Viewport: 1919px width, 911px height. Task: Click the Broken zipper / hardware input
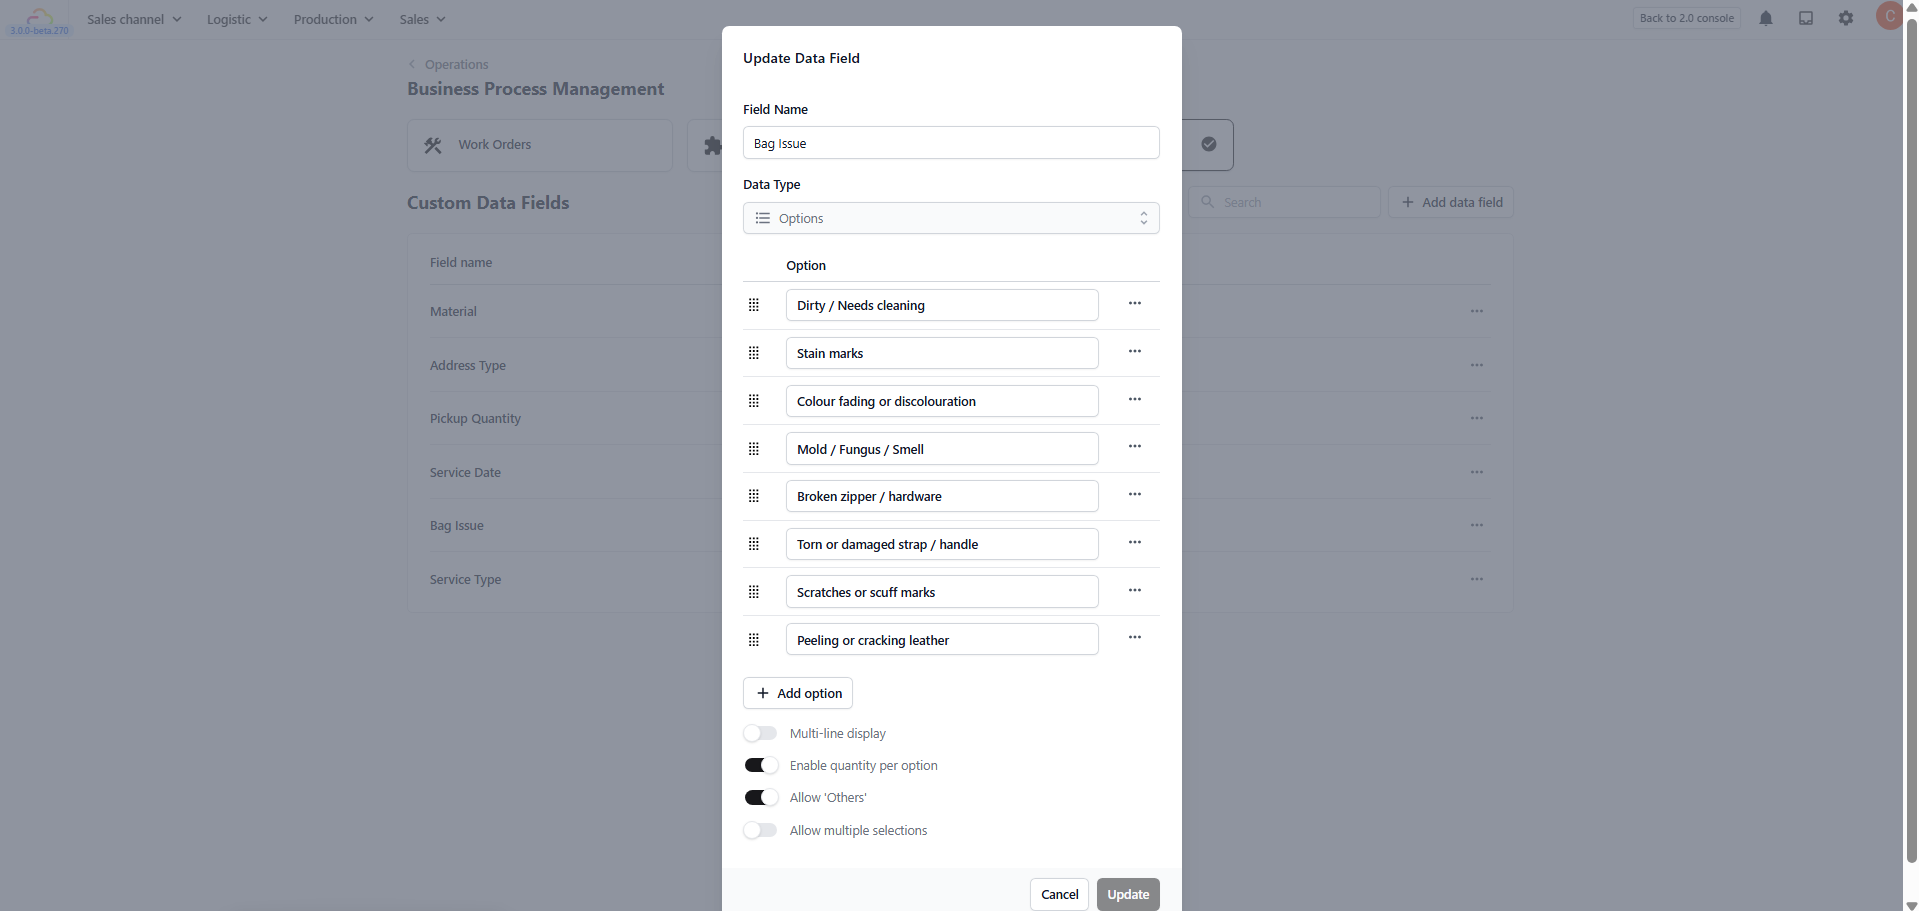click(942, 496)
